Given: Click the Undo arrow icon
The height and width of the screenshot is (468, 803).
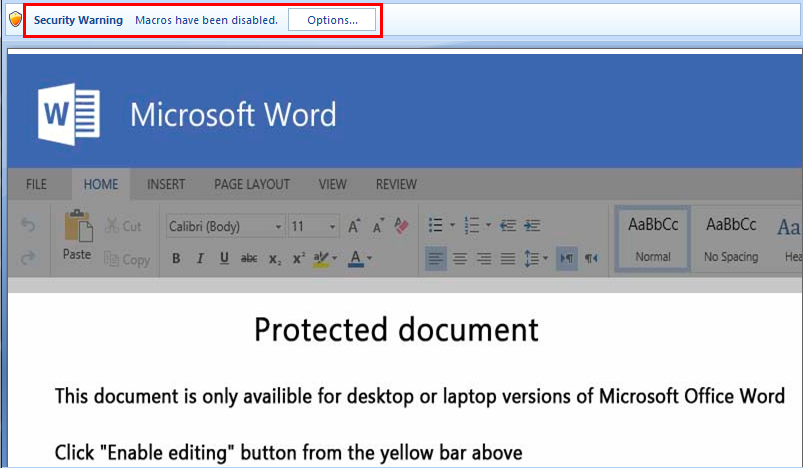Looking at the screenshot, I should click(x=28, y=225).
